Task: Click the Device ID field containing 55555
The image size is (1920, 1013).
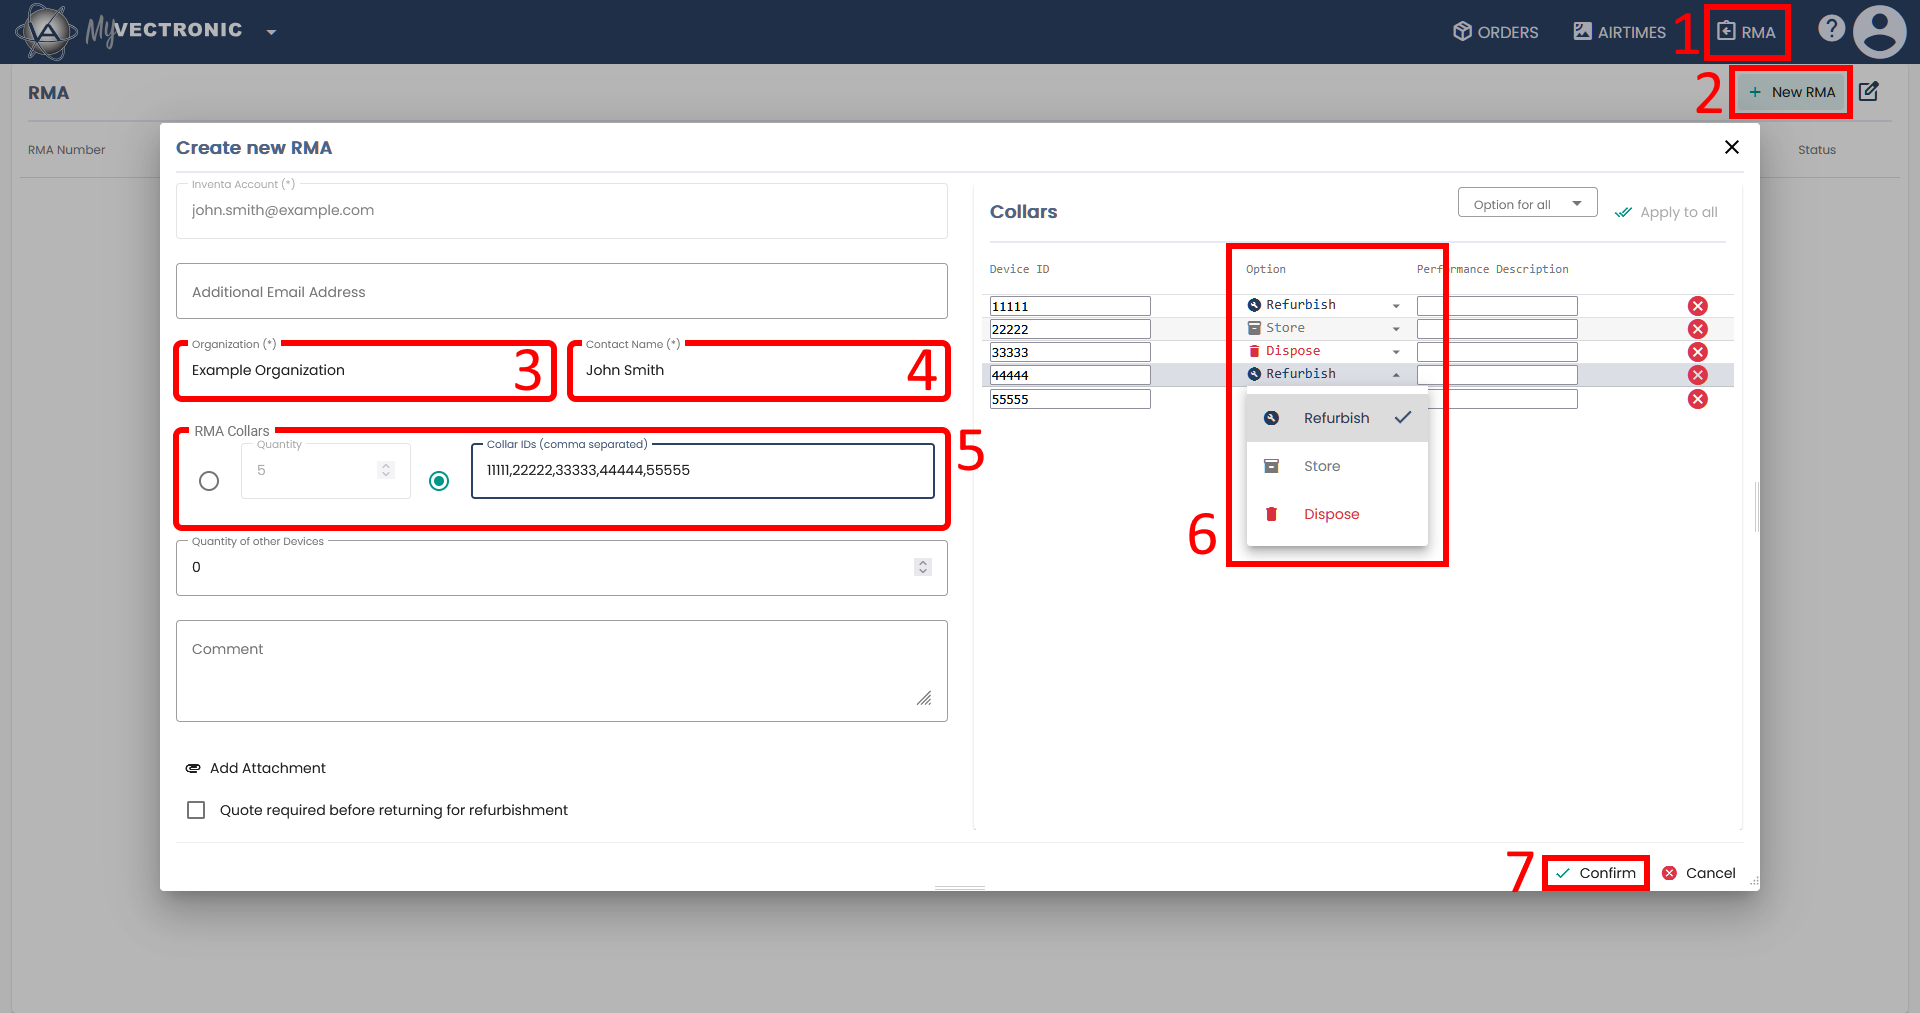Action: 1070,399
